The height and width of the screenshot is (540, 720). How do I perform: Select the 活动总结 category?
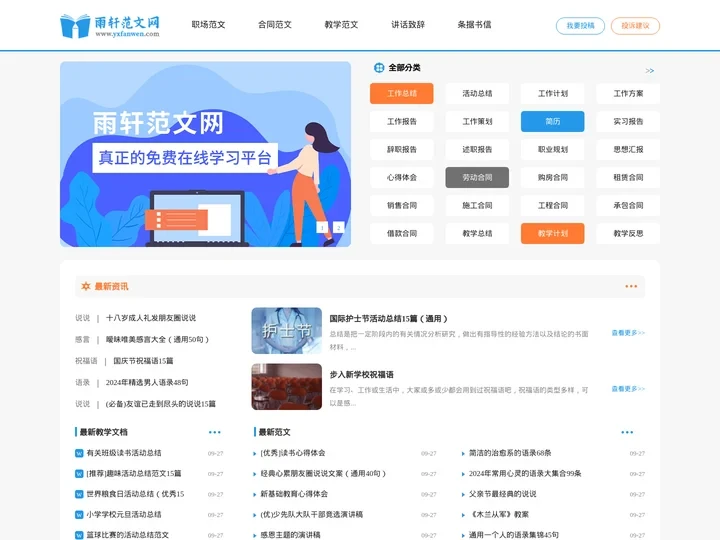477,94
